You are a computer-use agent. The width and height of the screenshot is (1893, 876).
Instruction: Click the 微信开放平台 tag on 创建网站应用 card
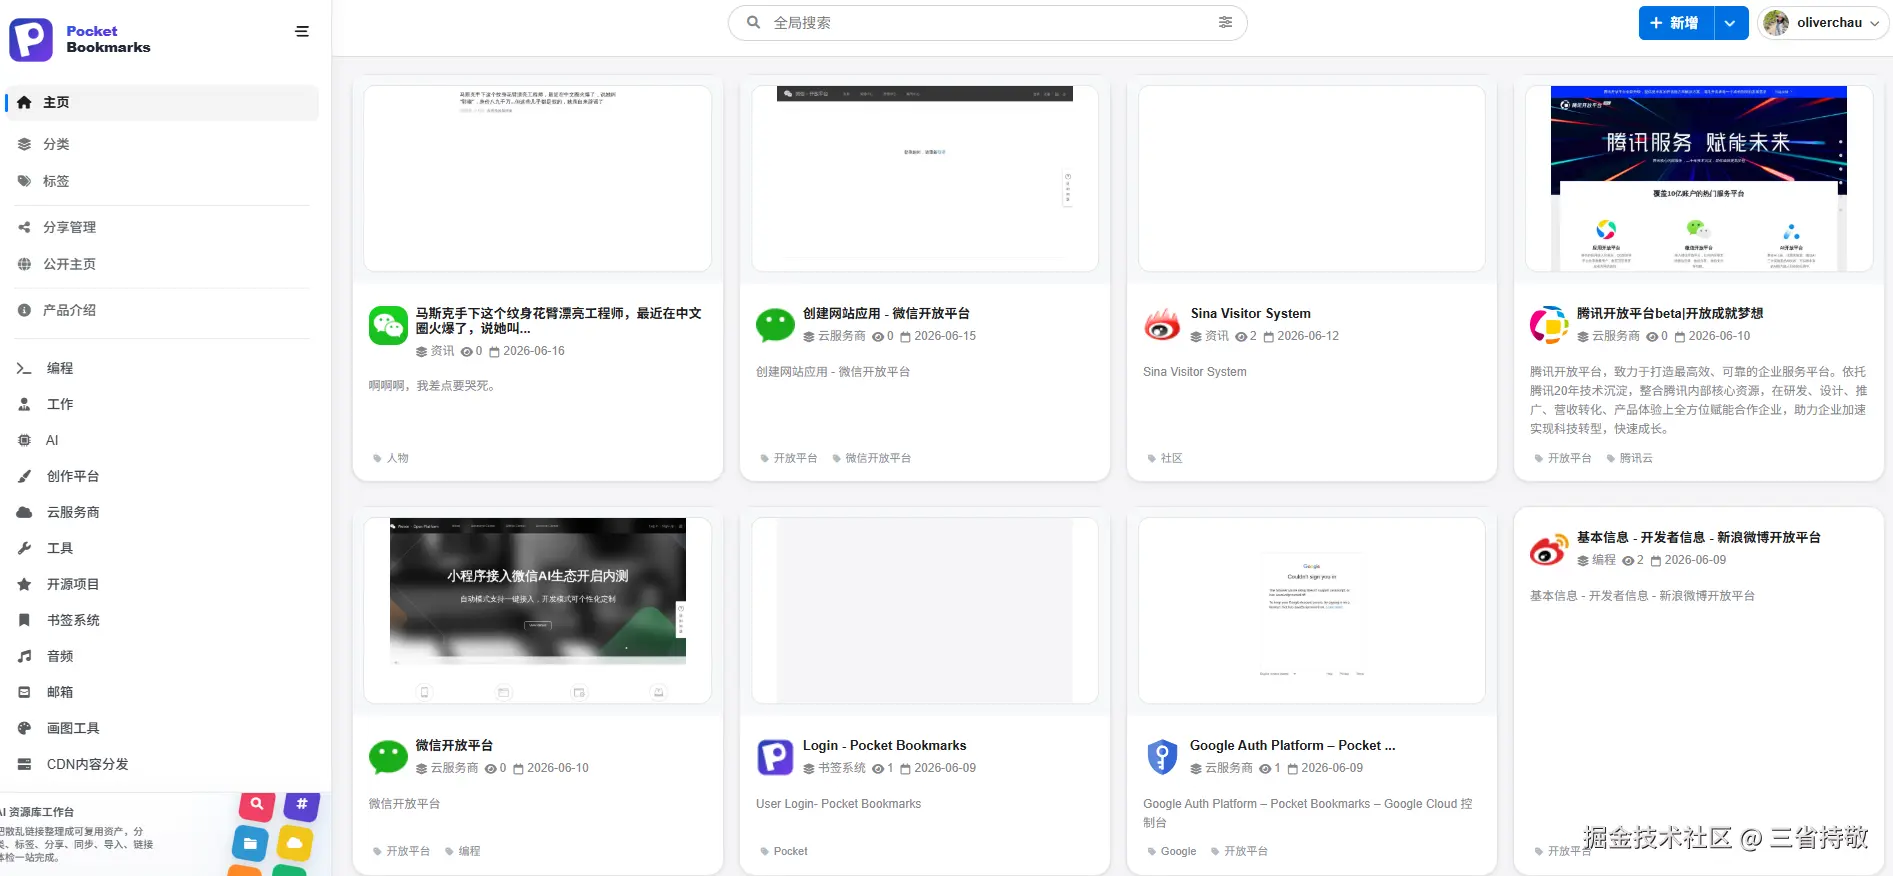872,458
